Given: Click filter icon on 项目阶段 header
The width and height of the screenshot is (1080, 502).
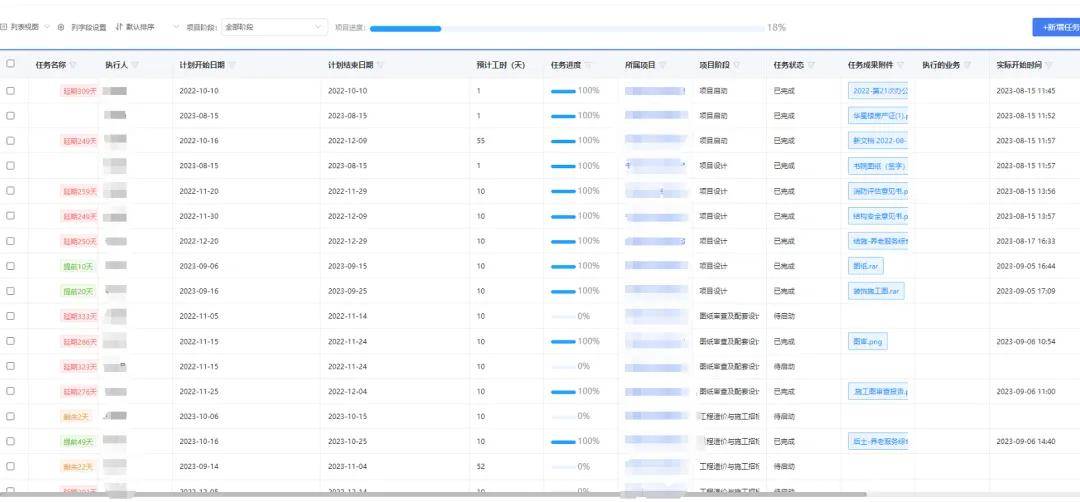Looking at the screenshot, I should [738, 66].
